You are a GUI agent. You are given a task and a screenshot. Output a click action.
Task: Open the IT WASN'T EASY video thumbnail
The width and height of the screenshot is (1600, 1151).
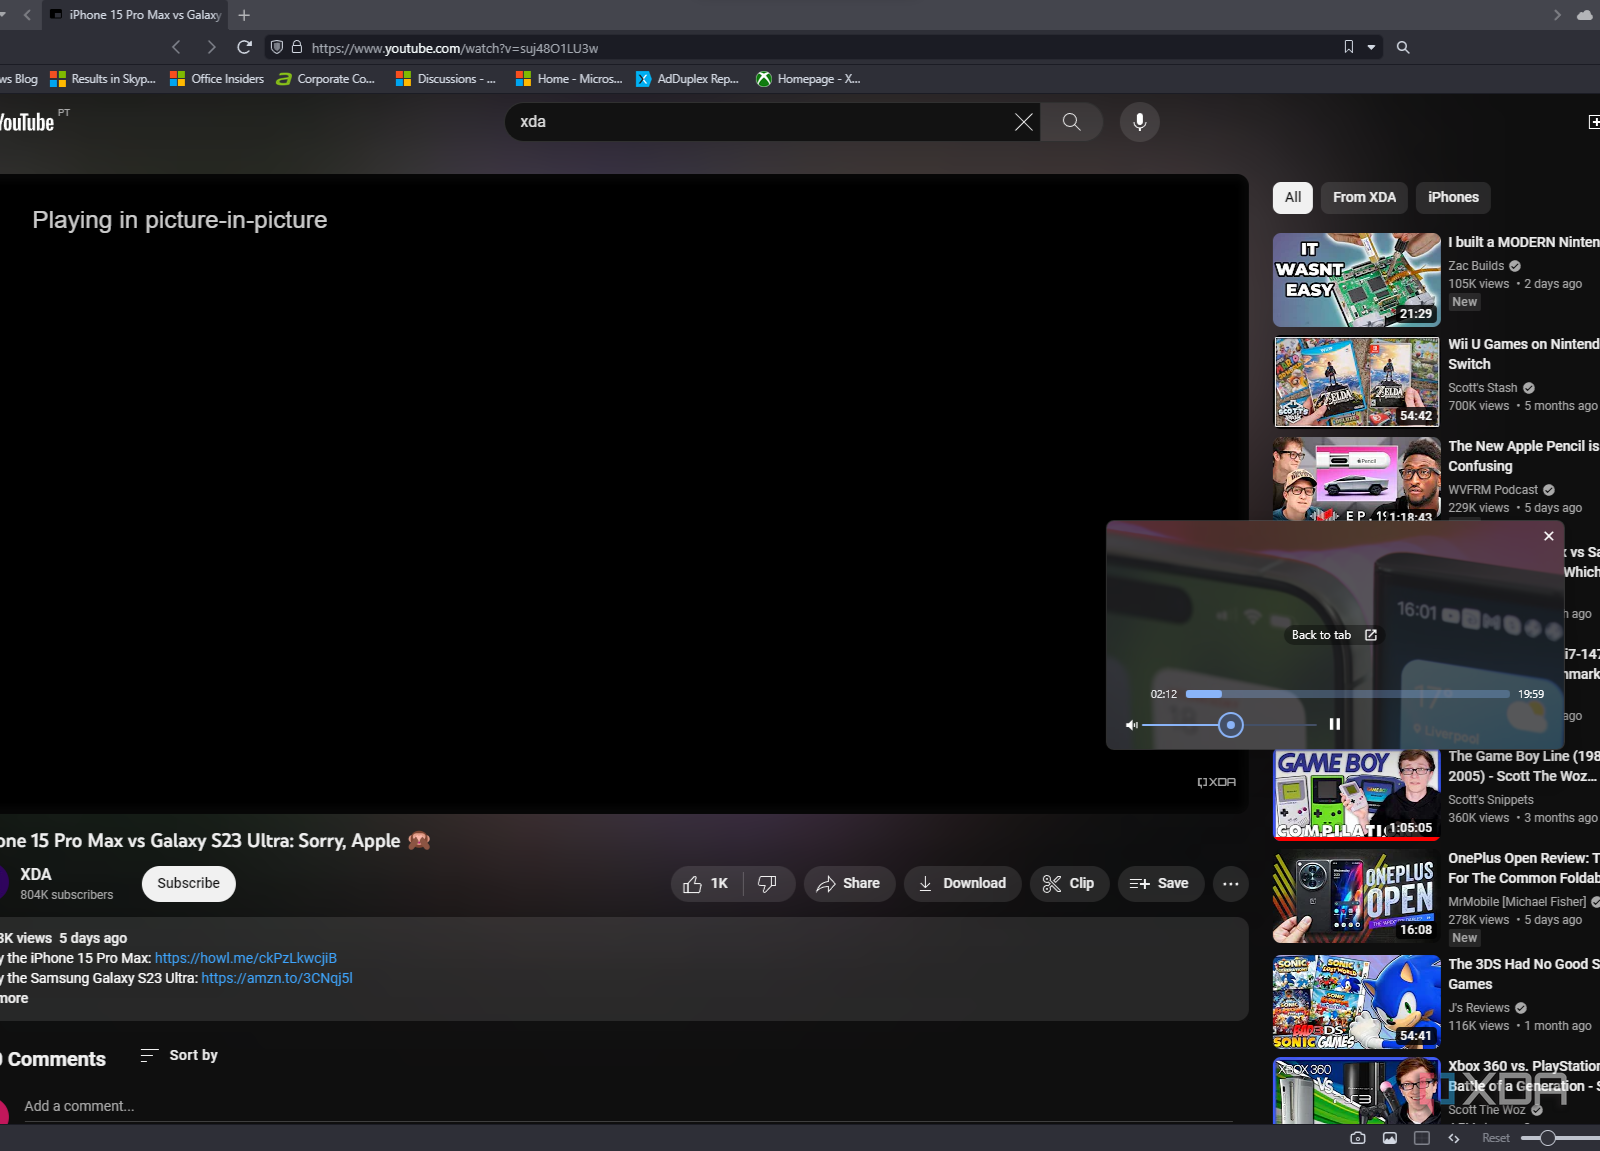pos(1356,280)
